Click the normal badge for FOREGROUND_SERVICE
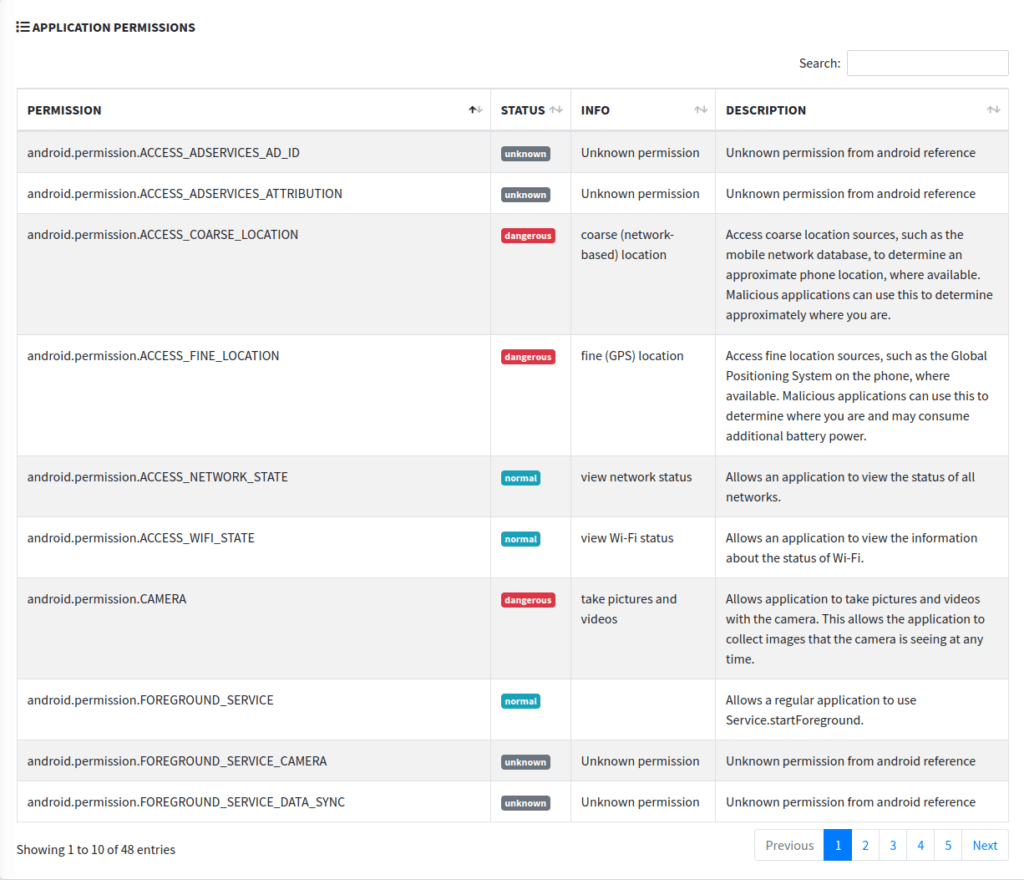 point(520,701)
